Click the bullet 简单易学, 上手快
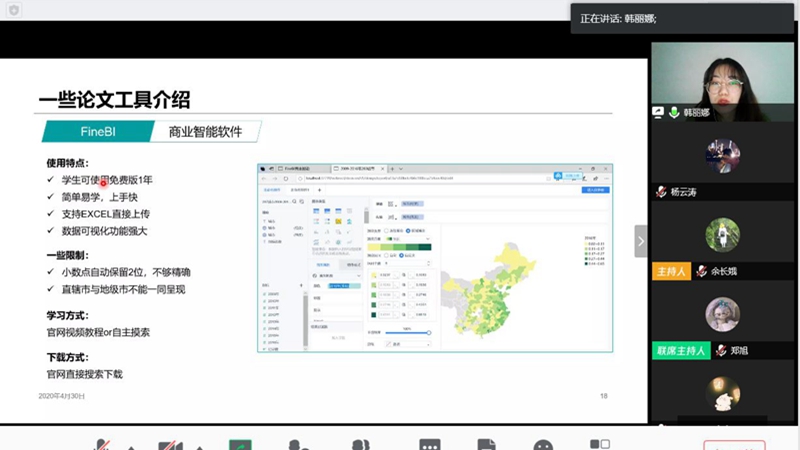Viewport: 800px width, 450px height. [99, 197]
